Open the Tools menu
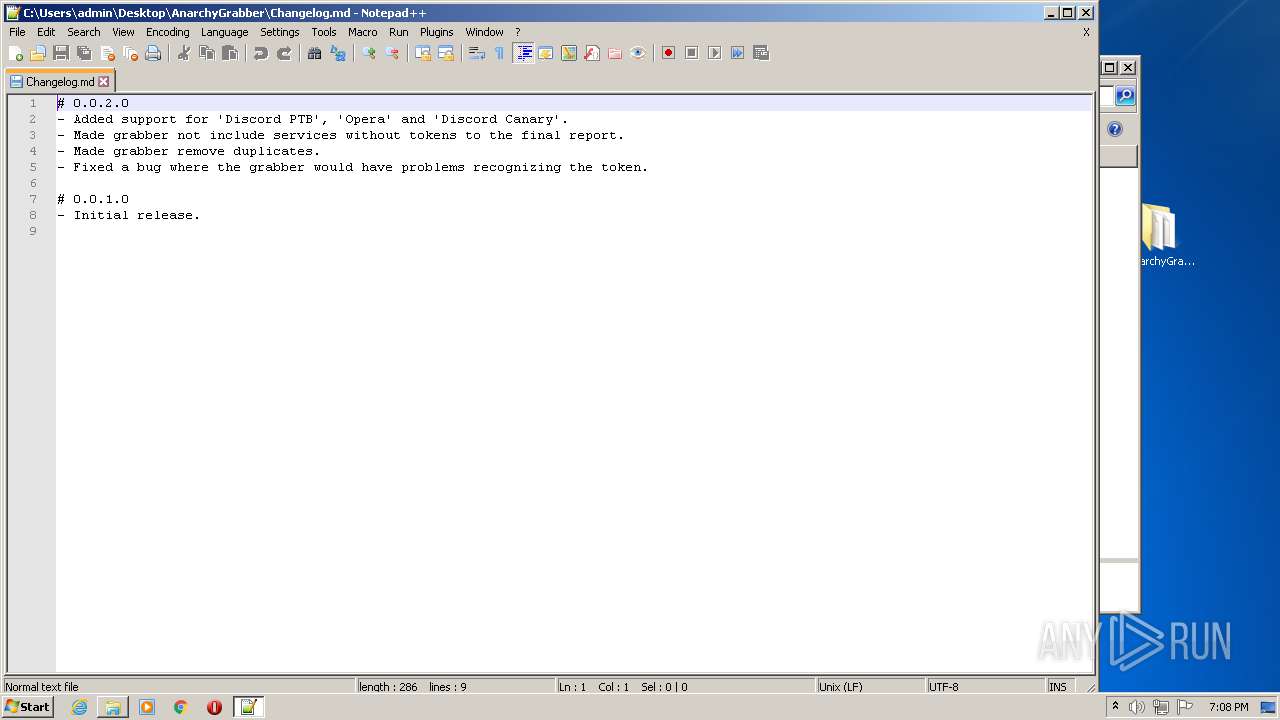This screenshot has height=720, width=1280. click(x=324, y=32)
